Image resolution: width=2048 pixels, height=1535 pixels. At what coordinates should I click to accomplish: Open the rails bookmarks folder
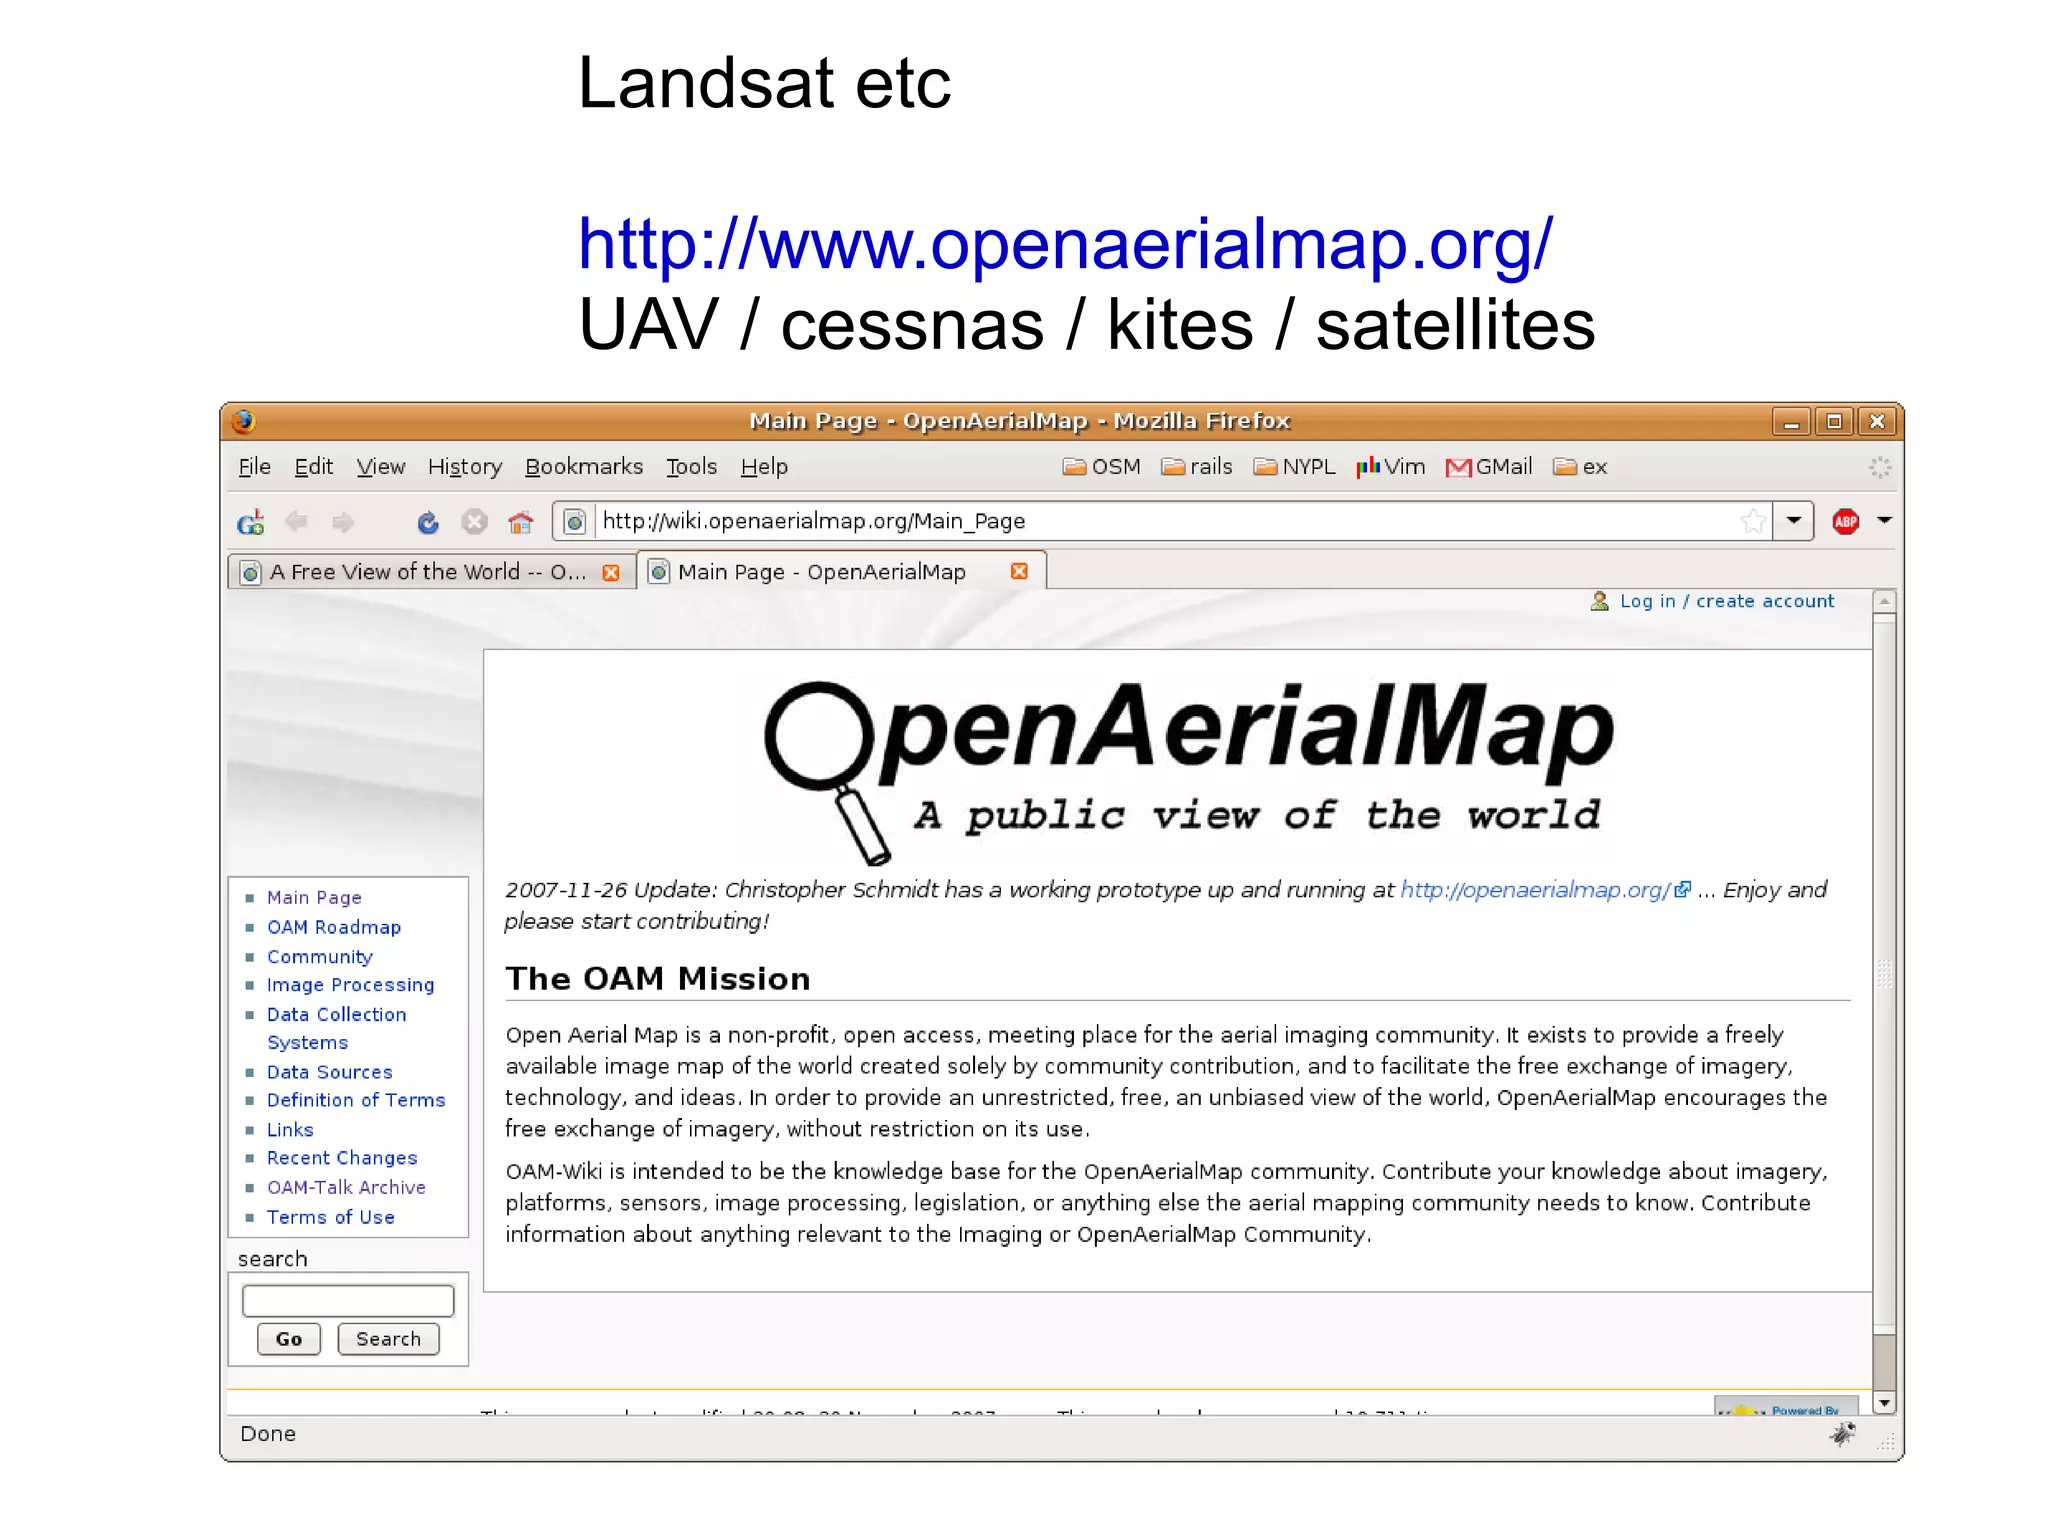(x=1196, y=467)
